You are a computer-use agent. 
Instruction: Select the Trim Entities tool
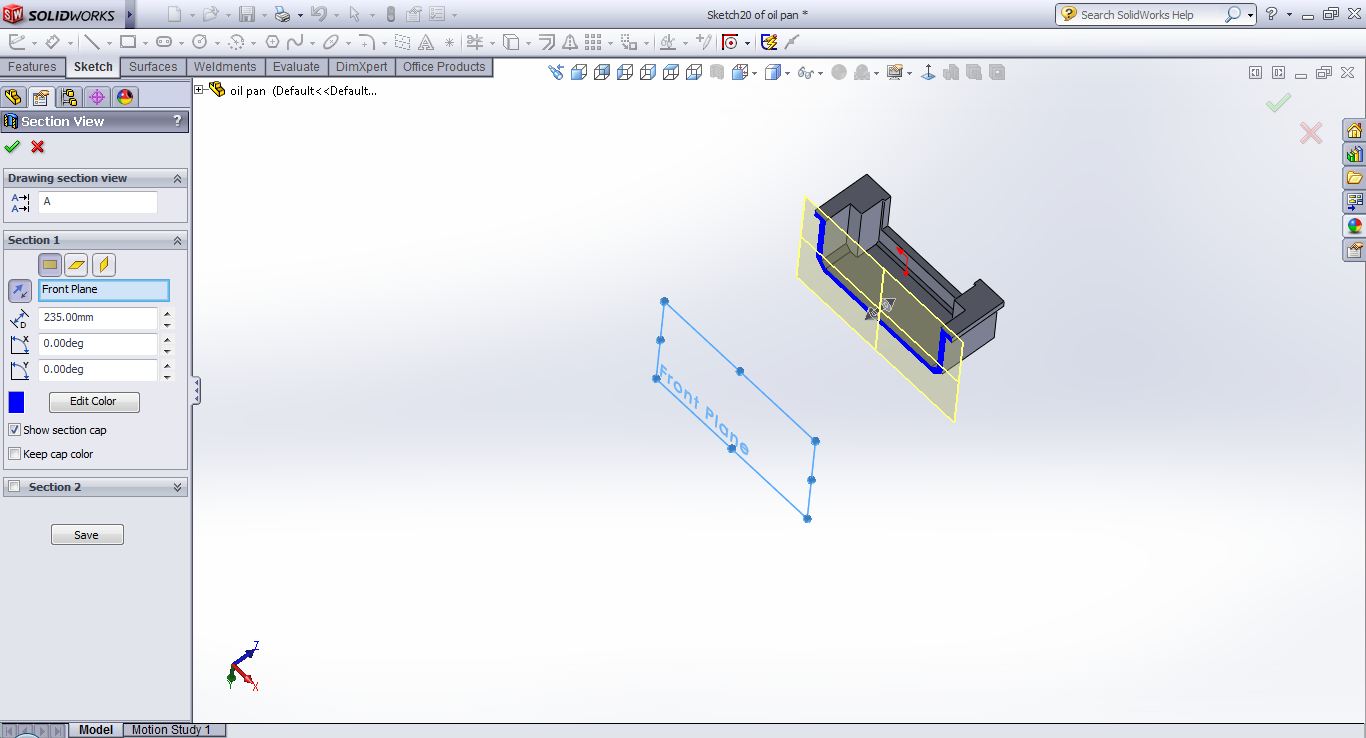(474, 42)
